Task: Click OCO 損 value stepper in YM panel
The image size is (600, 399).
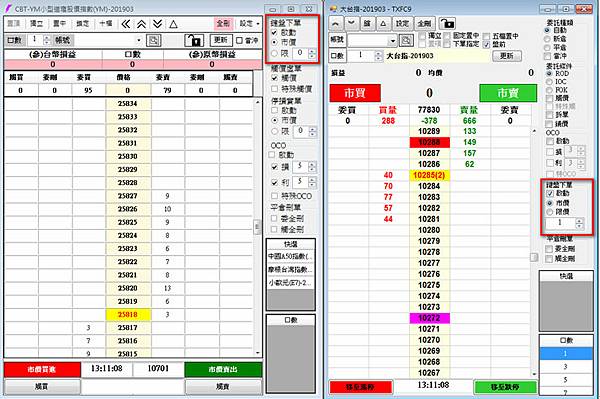Action: 312,167
